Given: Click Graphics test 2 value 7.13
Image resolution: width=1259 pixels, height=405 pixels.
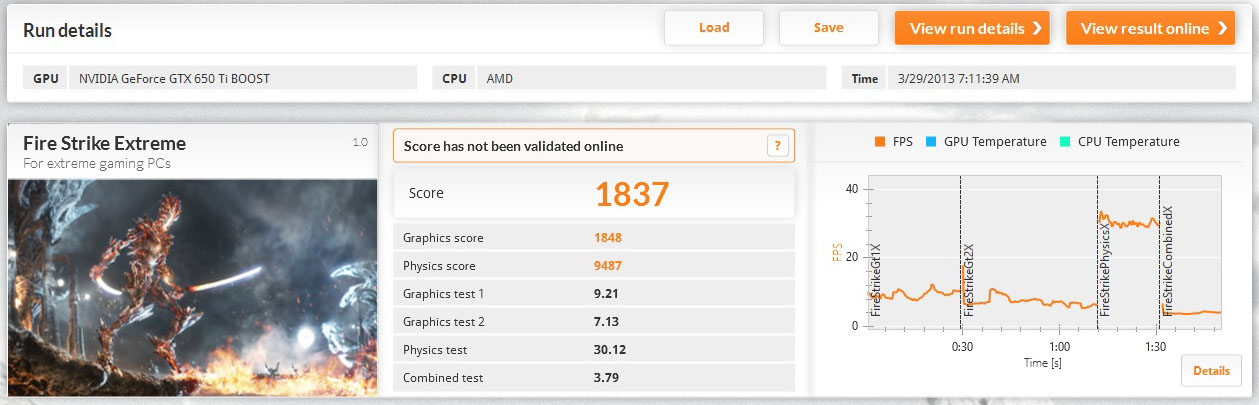Looking at the screenshot, I should click(x=607, y=322).
